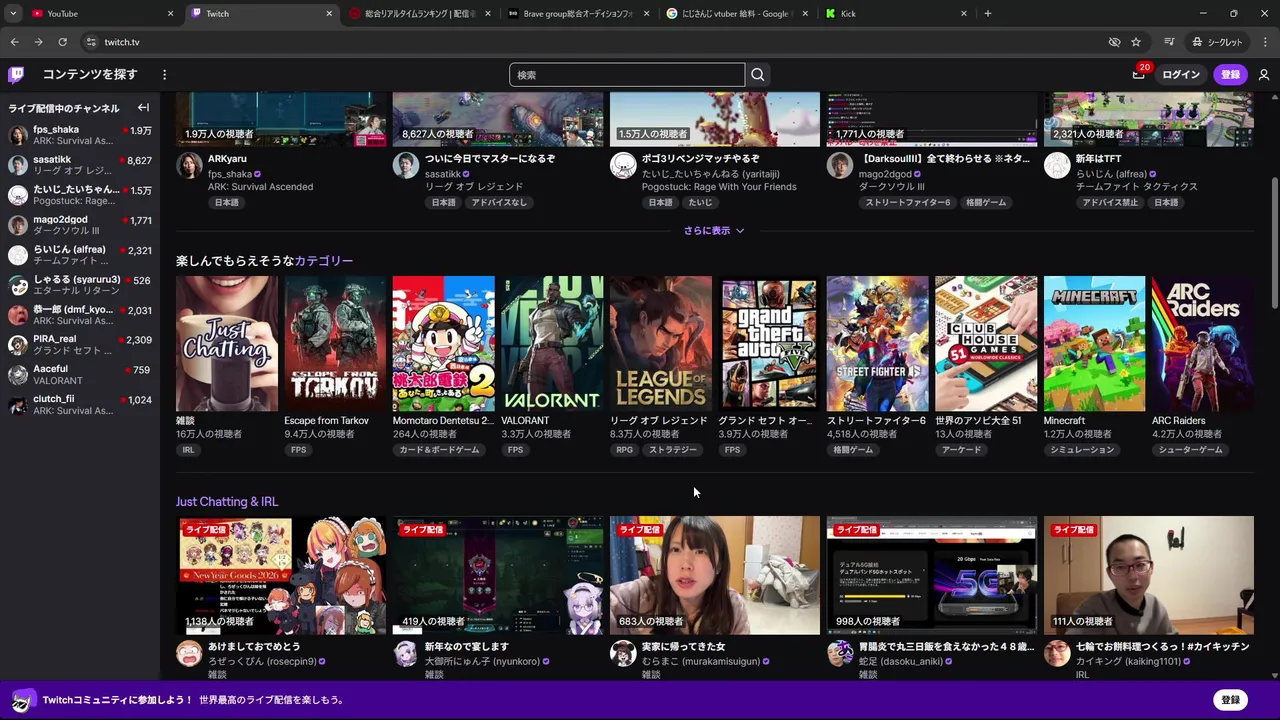Click ストリートファイター6 tag under Darksoul stream
1280x720 pixels.
pos(907,203)
